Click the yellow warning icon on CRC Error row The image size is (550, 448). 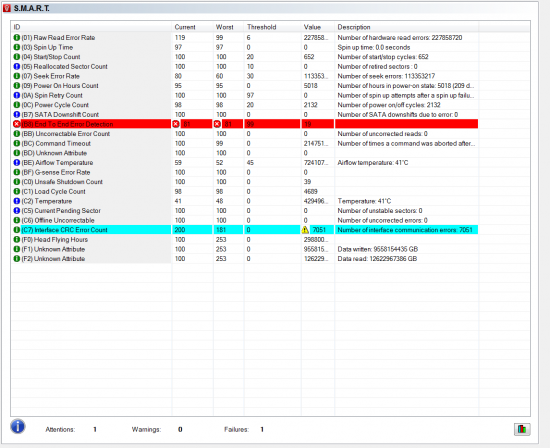pos(305,230)
